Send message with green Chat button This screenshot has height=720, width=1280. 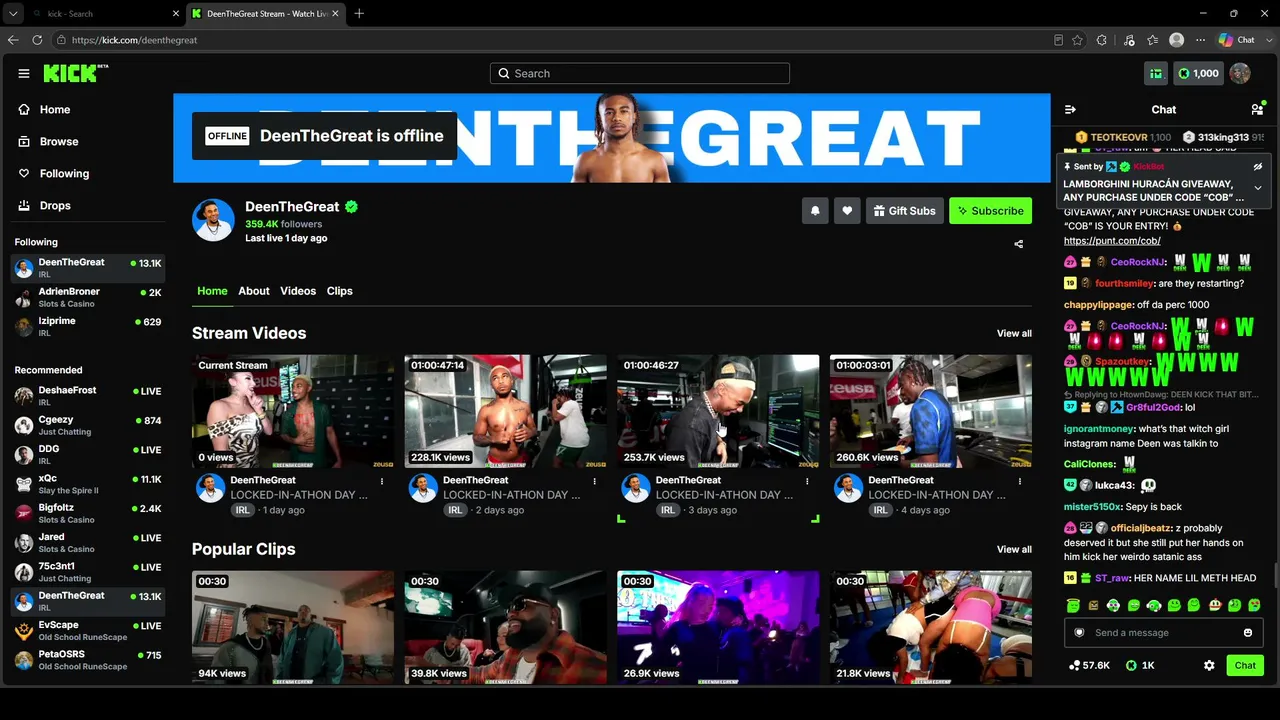pos(1245,665)
